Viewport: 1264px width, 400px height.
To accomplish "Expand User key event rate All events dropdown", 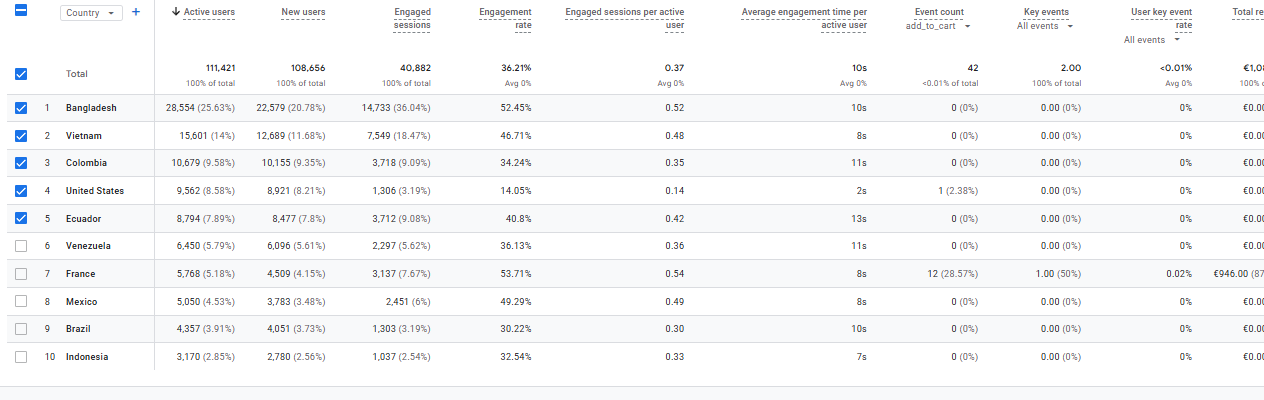I will coord(1152,40).
